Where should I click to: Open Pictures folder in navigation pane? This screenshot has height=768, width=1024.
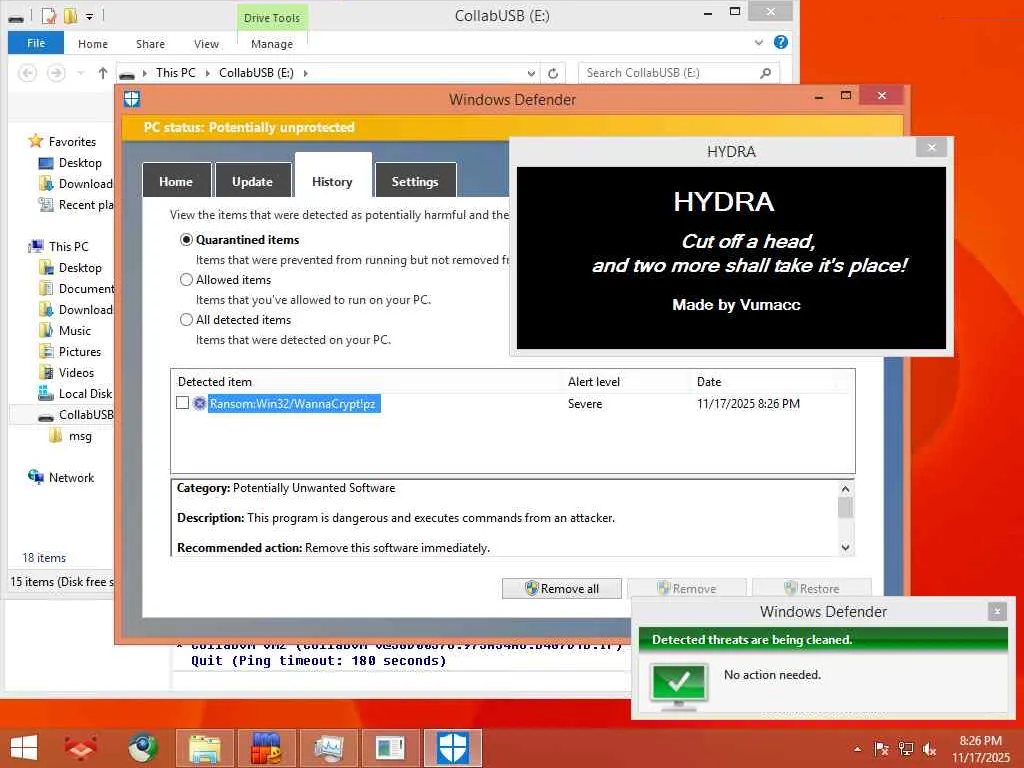[x=80, y=351]
